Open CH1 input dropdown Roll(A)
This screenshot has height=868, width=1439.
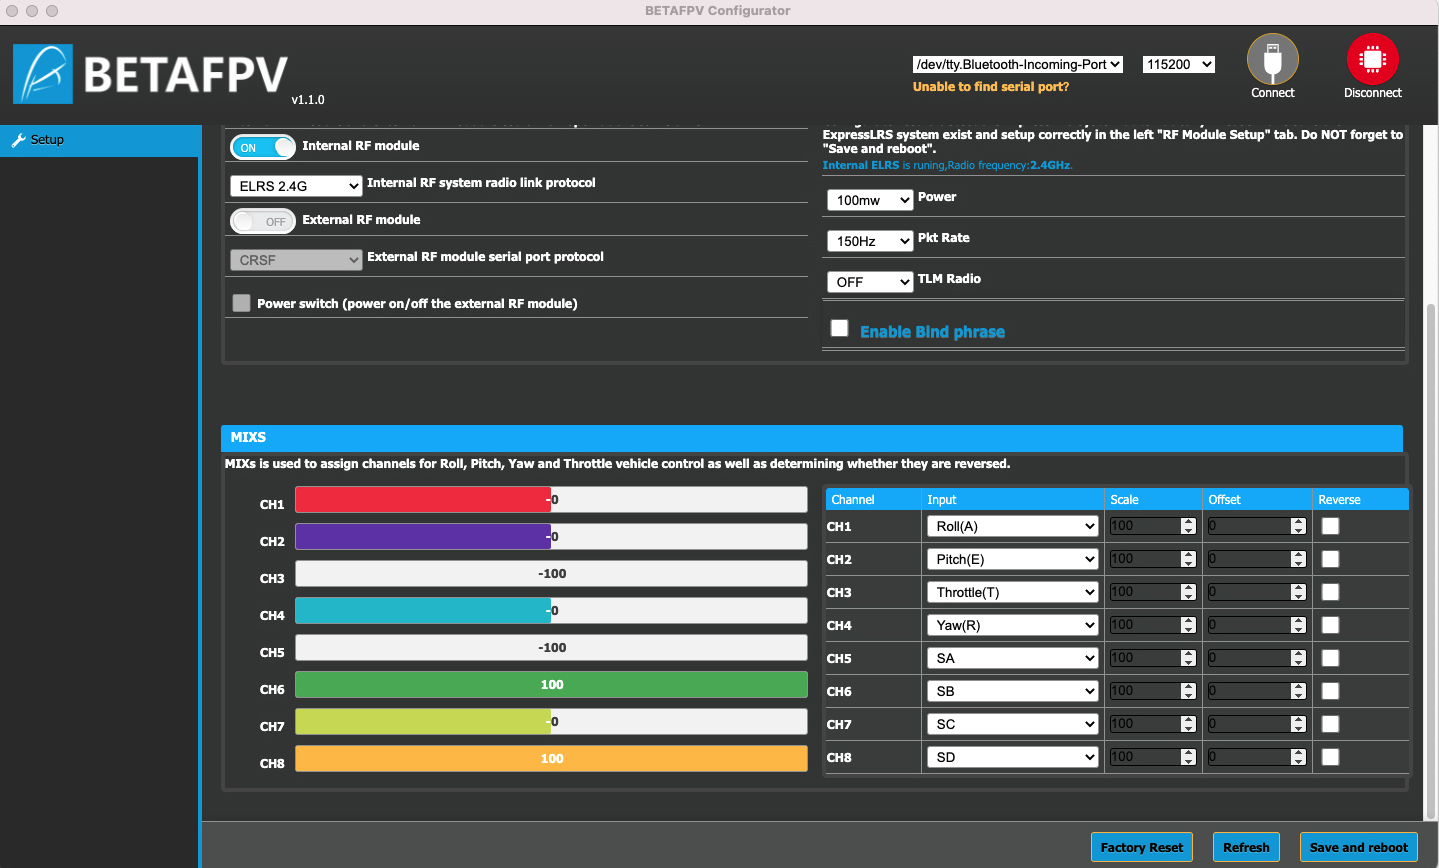[1013, 526]
